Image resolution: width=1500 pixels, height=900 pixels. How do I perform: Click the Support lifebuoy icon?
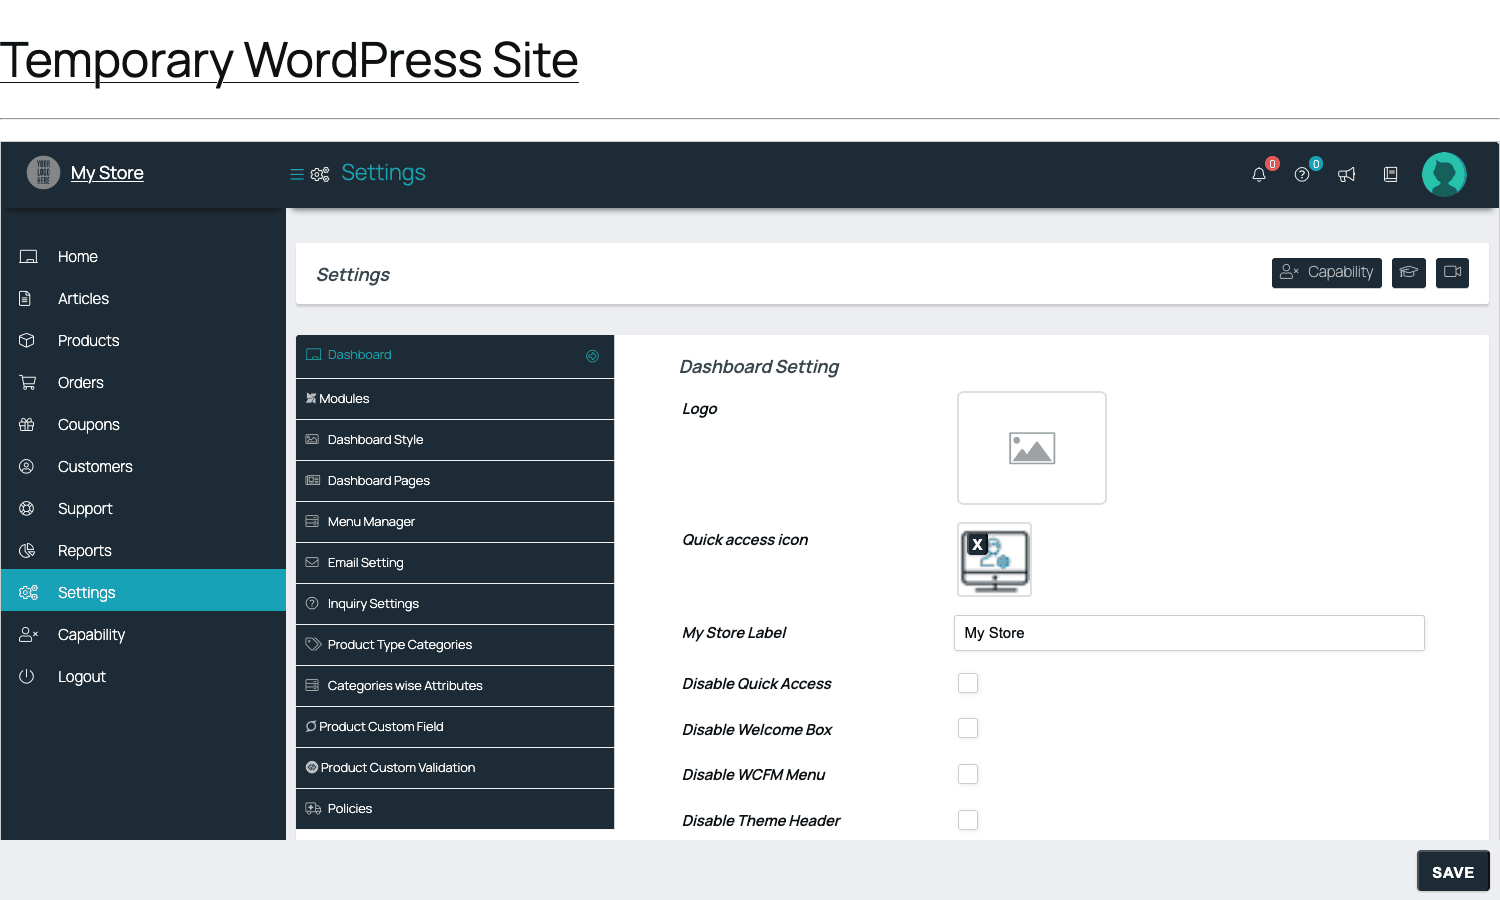tap(27, 509)
